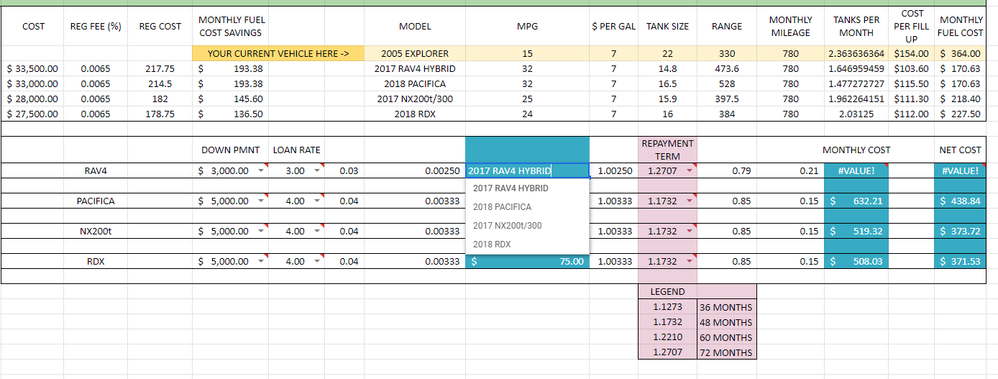The image size is (998, 379).
Task: Select the 60 MONTHS legend cell
Action: pyautogui.click(x=727, y=337)
